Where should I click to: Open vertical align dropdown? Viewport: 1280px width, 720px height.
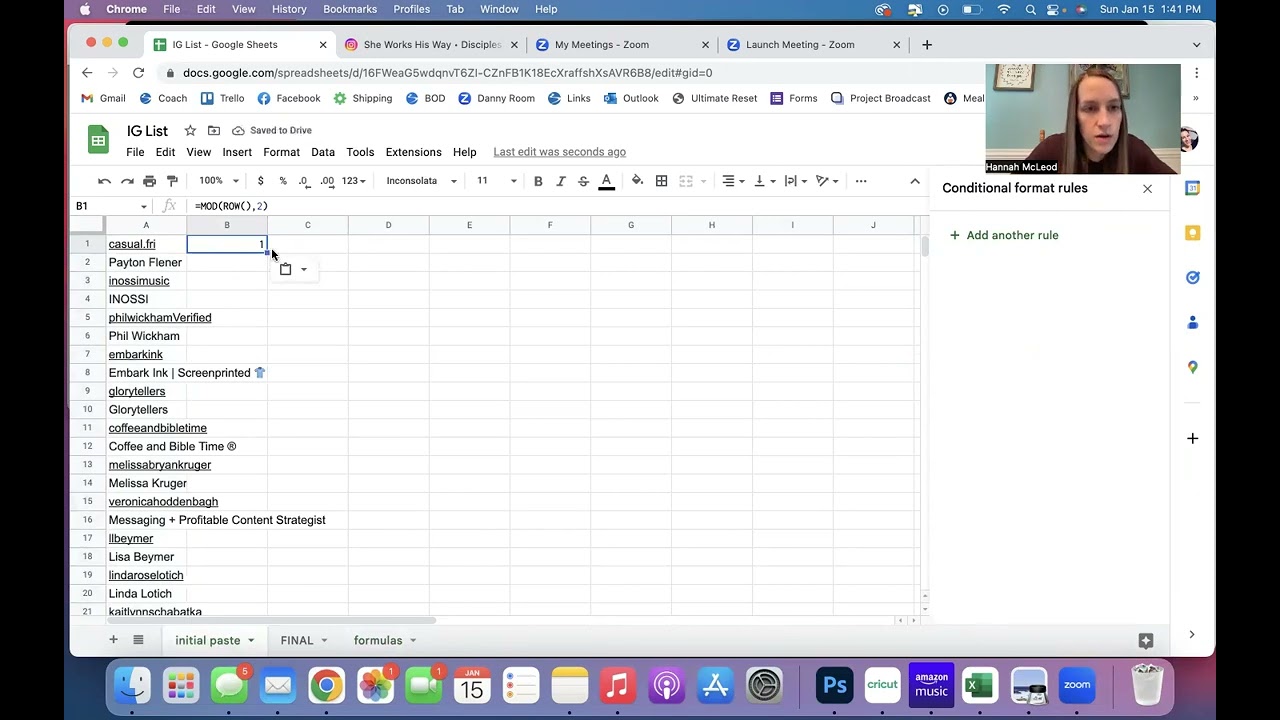764,181
